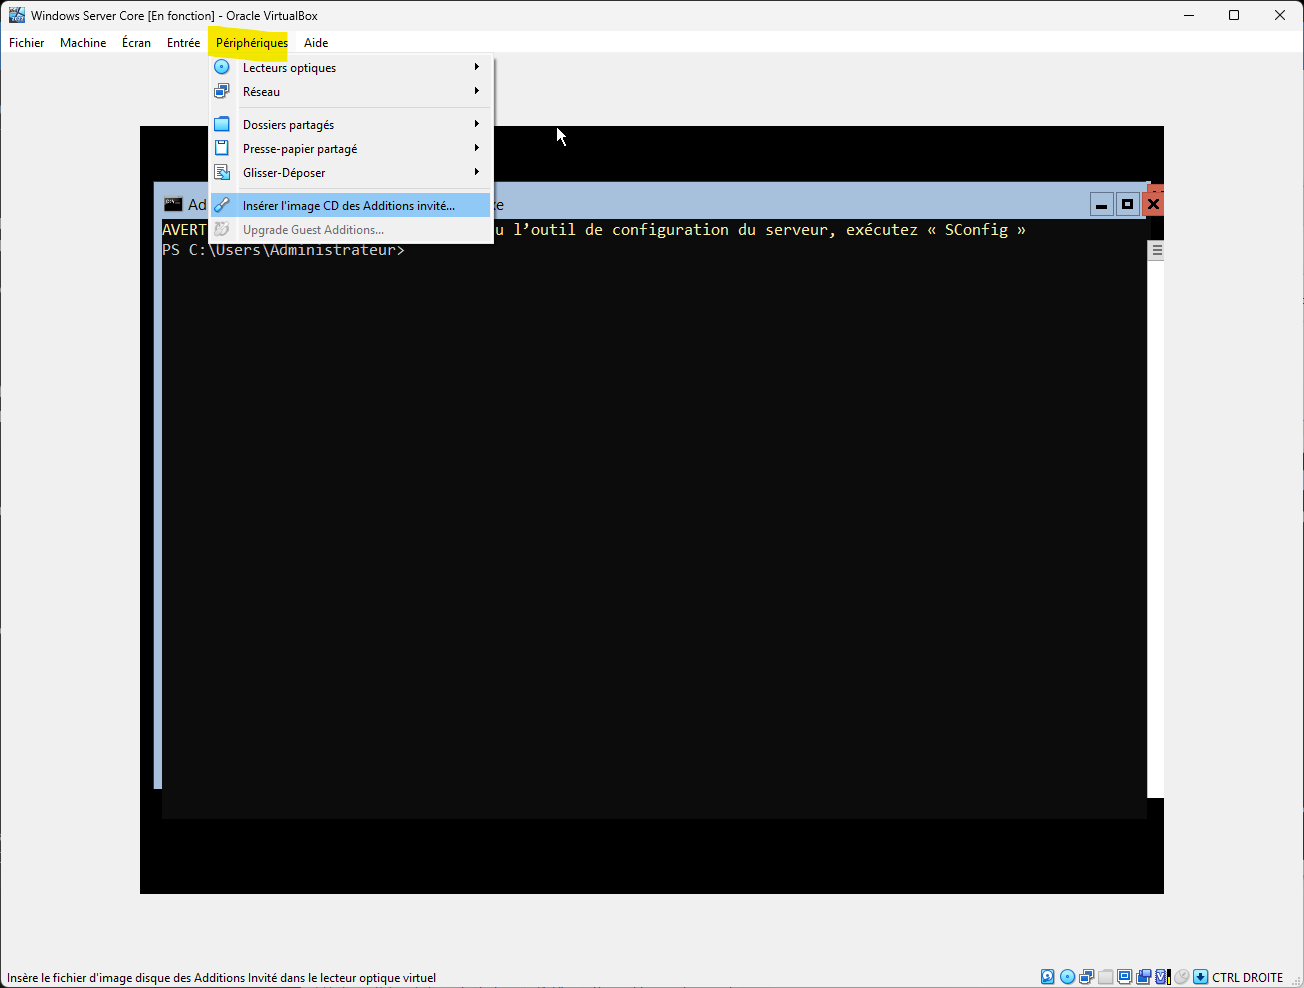This screenshot has width=1304, height=988.
Task: Open the Machine menu
Action: pyautogui.click(x=83, y=43)
